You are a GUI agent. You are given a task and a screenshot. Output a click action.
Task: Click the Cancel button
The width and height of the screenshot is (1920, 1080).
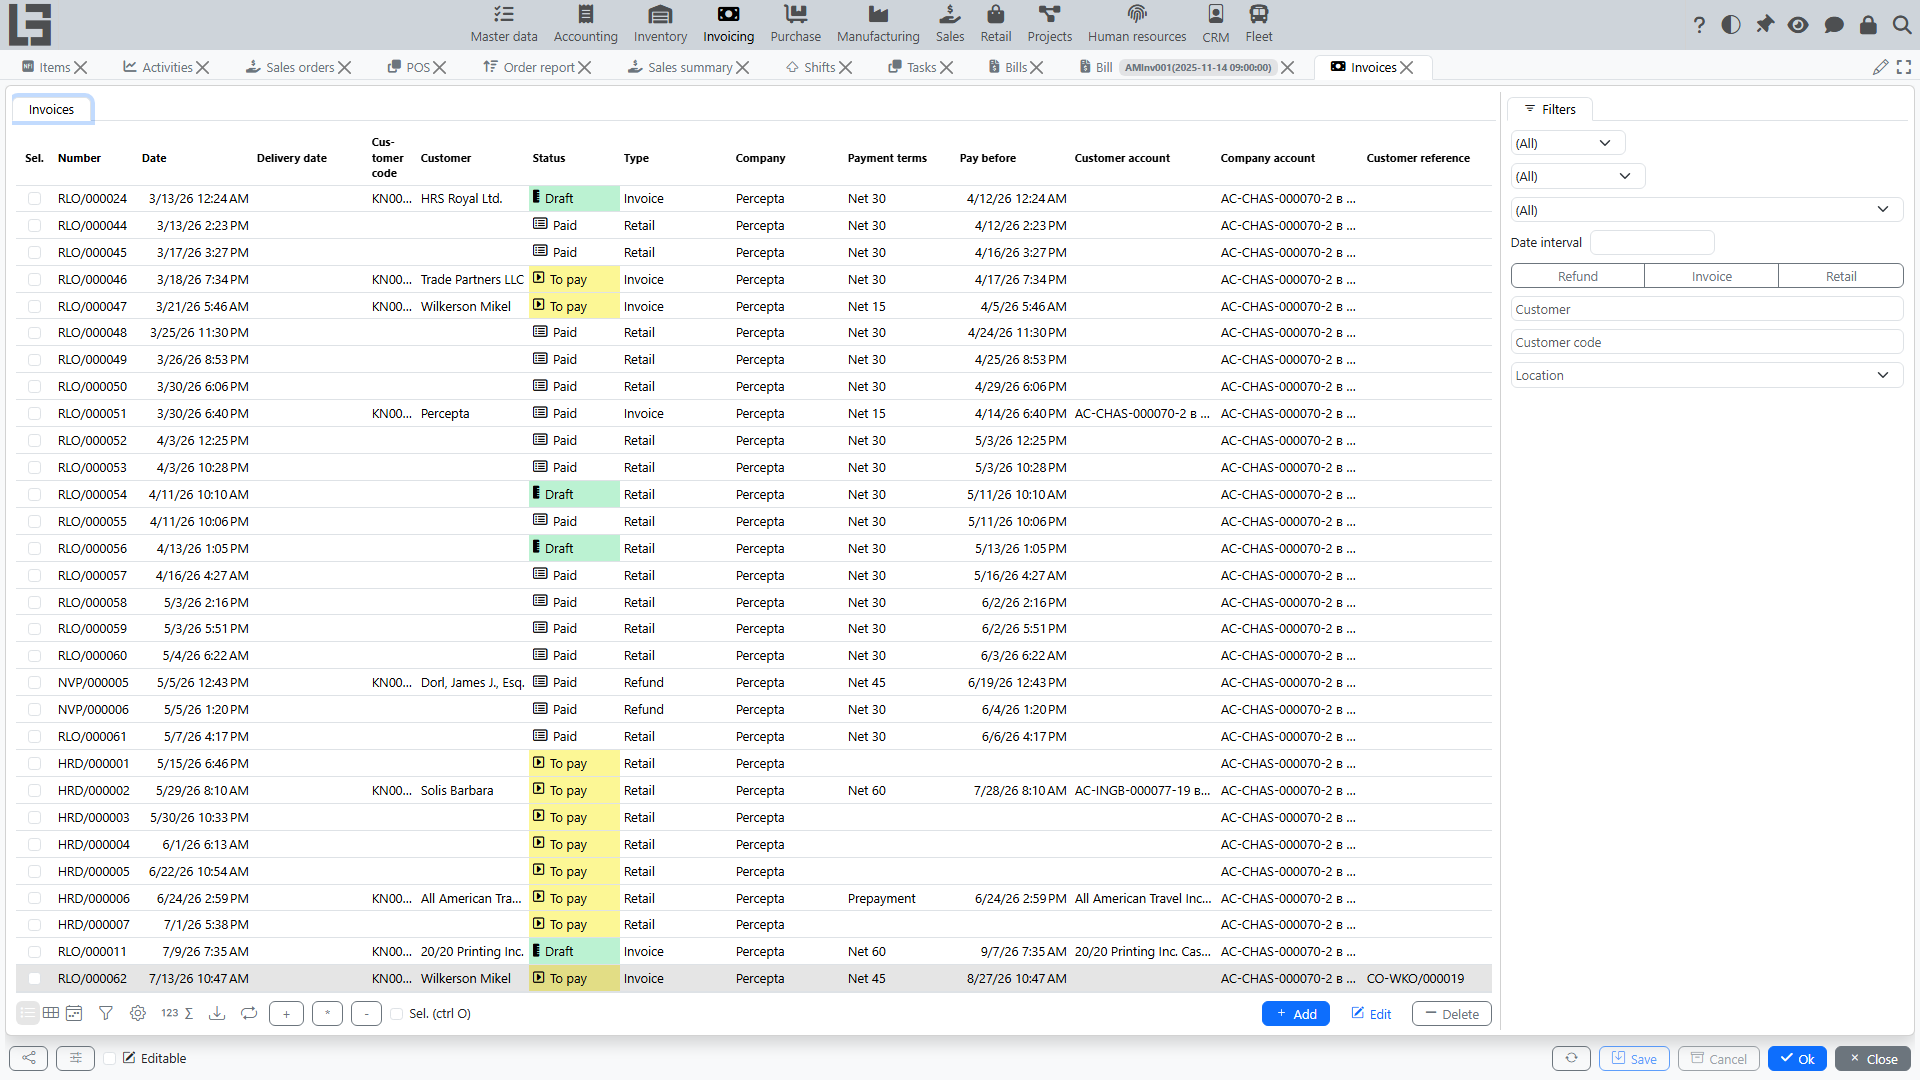pos(1718,1058)
